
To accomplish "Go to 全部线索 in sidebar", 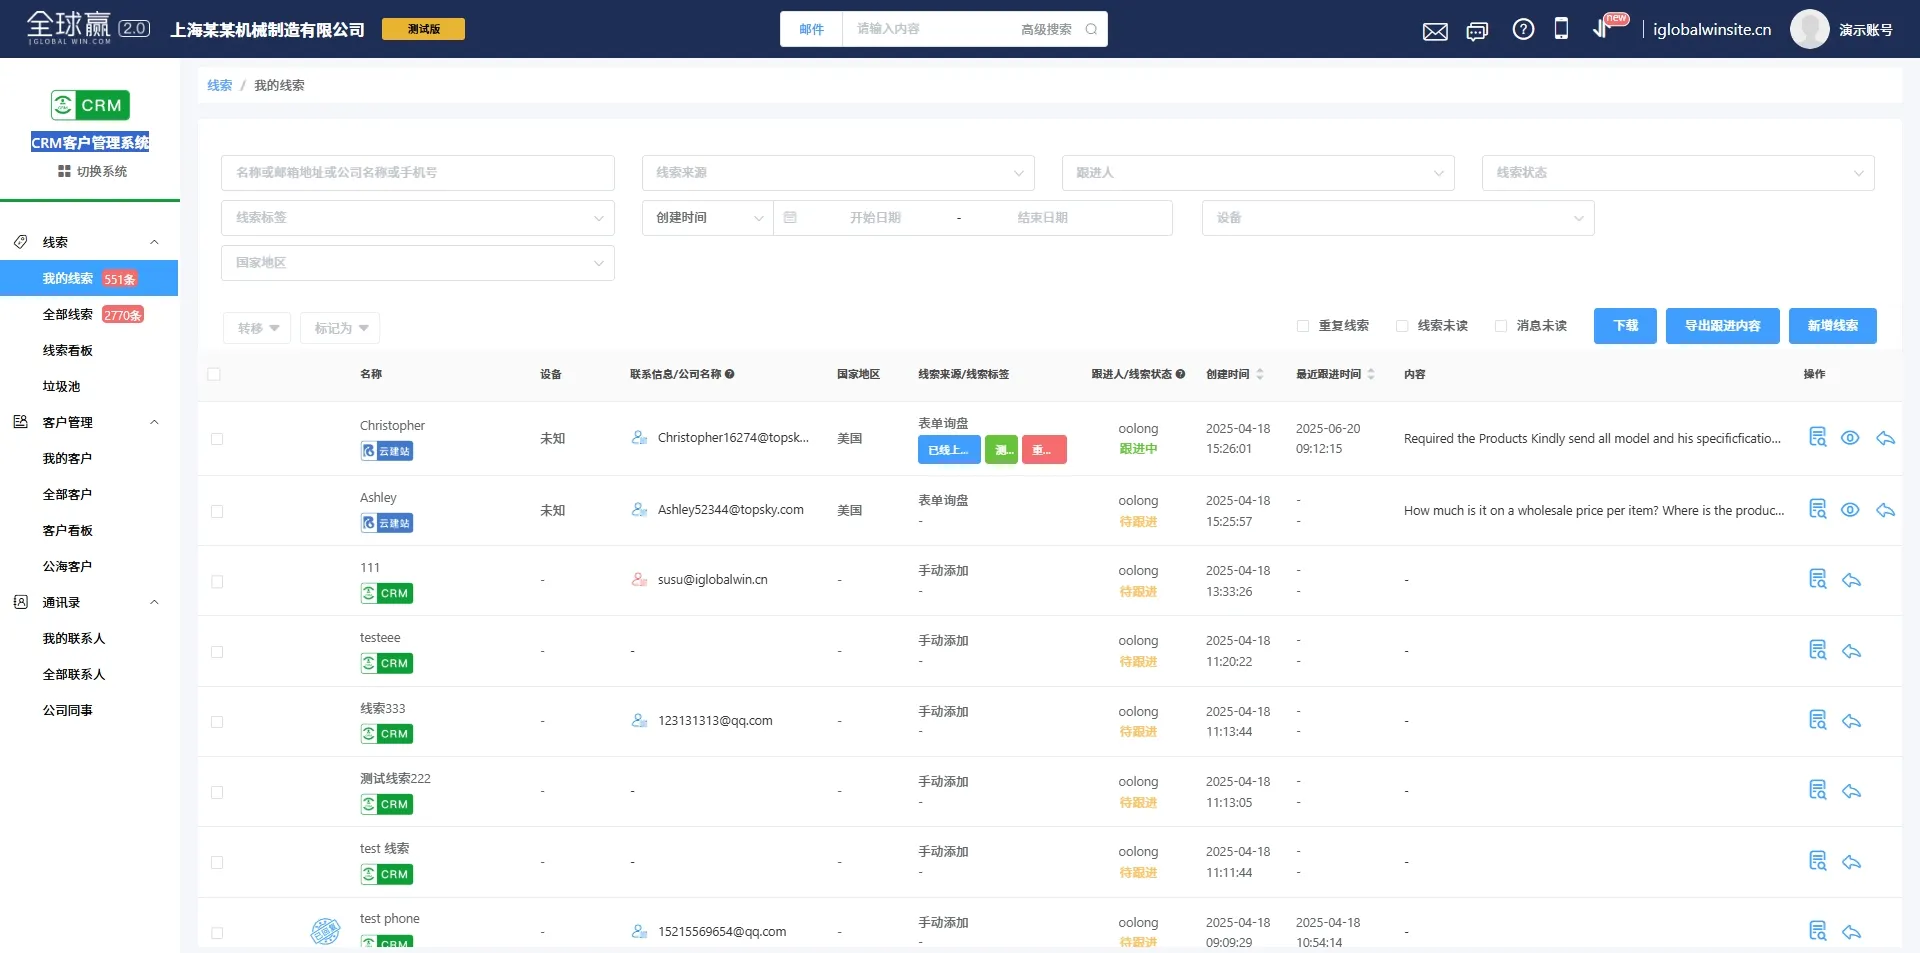I will 68,315.
